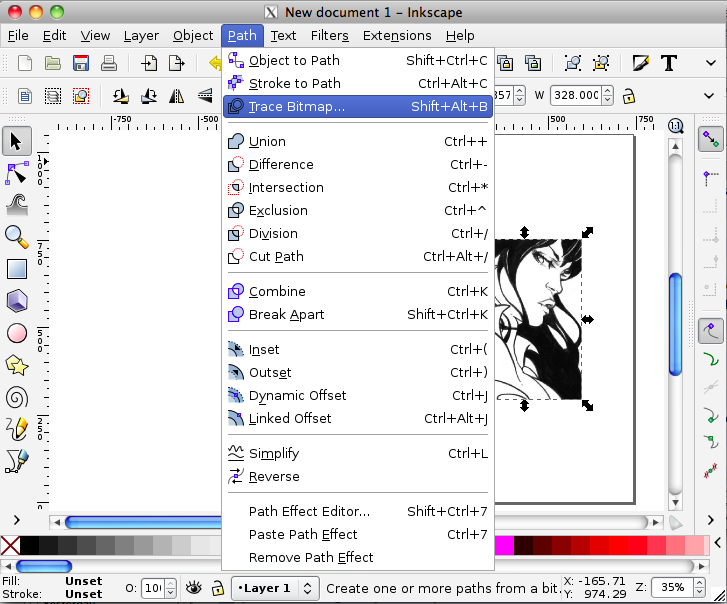
Task: Toggle snap bounding box corners
Action: [711, 176]
